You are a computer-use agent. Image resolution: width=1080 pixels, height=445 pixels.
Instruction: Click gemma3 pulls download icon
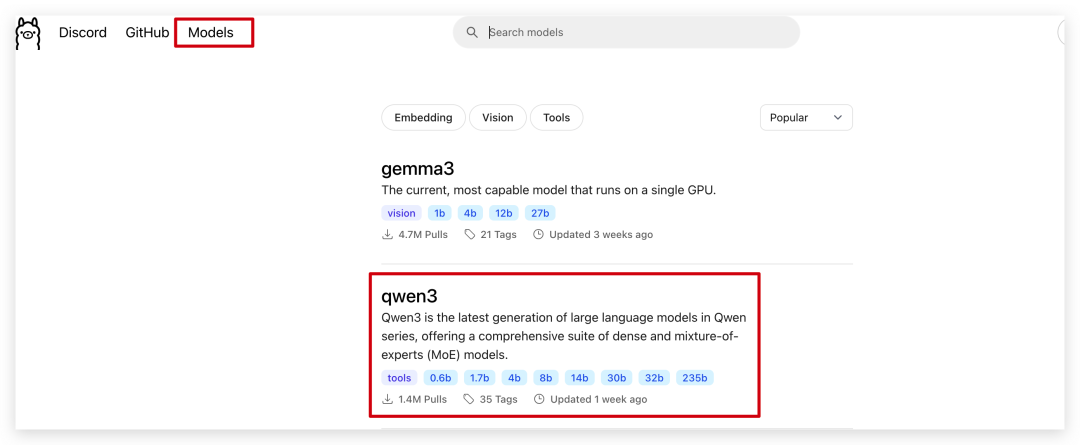pos(387,234)
